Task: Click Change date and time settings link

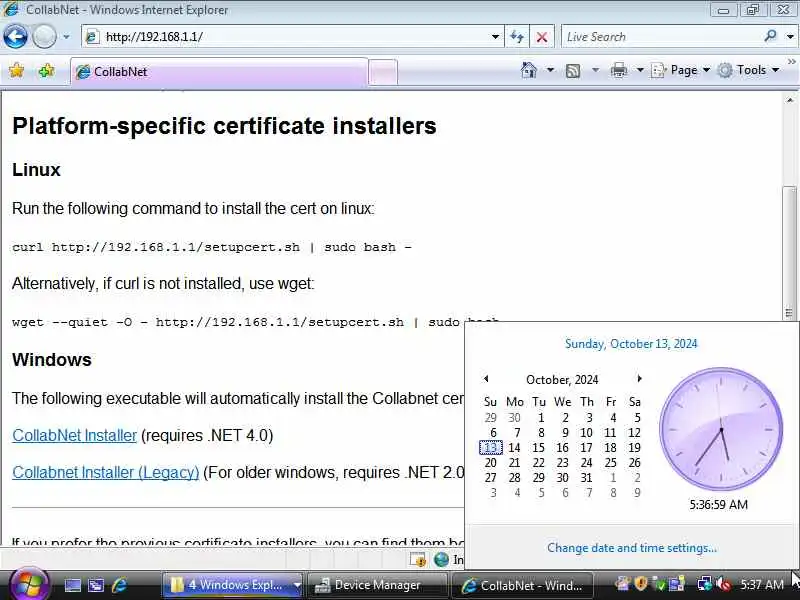Action: 632,547
